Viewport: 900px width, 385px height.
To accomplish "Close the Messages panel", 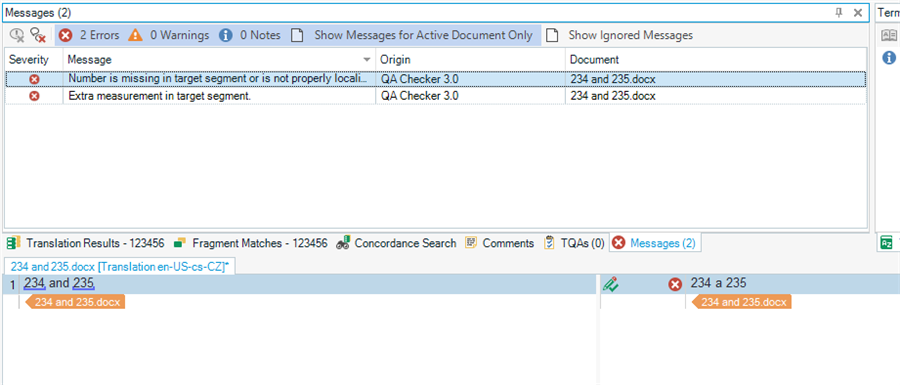I will pos(858,13).
